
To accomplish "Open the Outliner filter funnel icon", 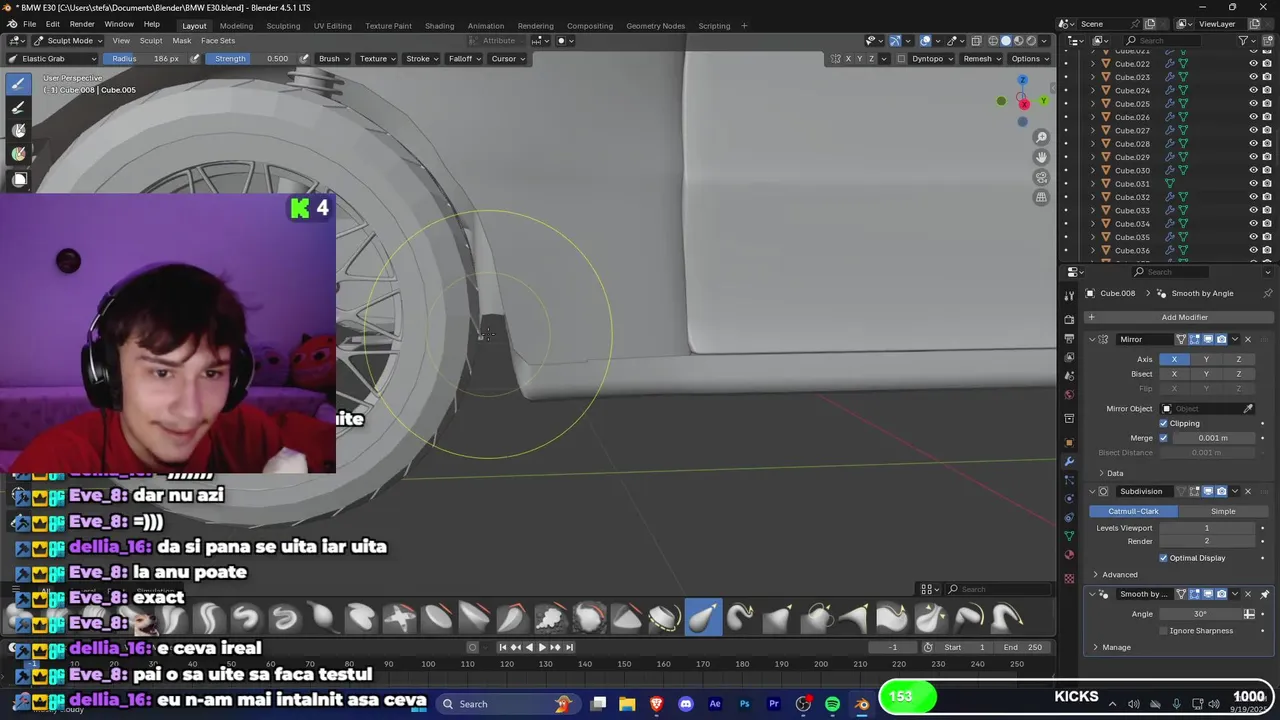I will point(1243,41).
